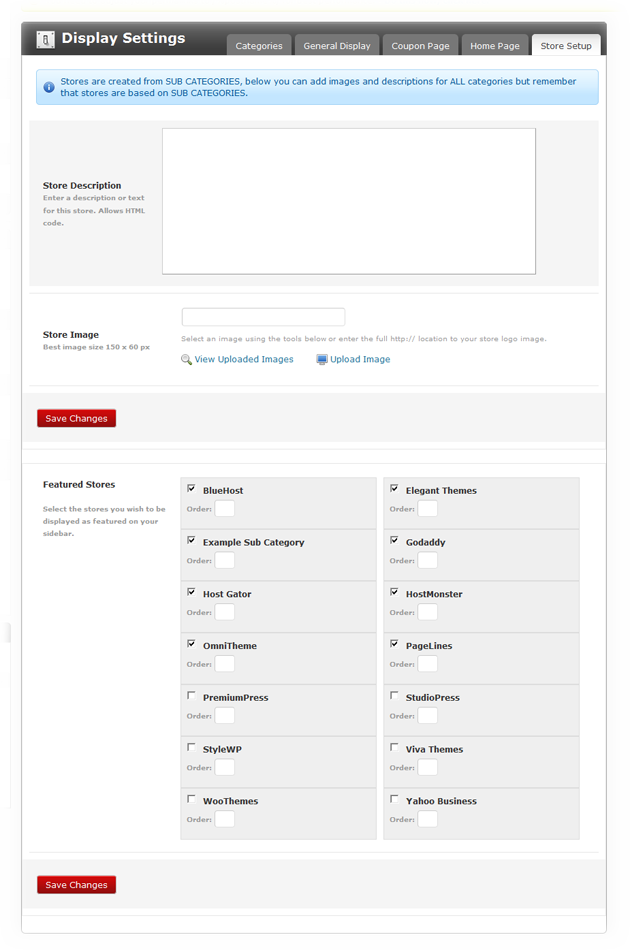630x950 pixels.
Task: Uncheck the BlueHost featured store
Action: coord(191,488)
